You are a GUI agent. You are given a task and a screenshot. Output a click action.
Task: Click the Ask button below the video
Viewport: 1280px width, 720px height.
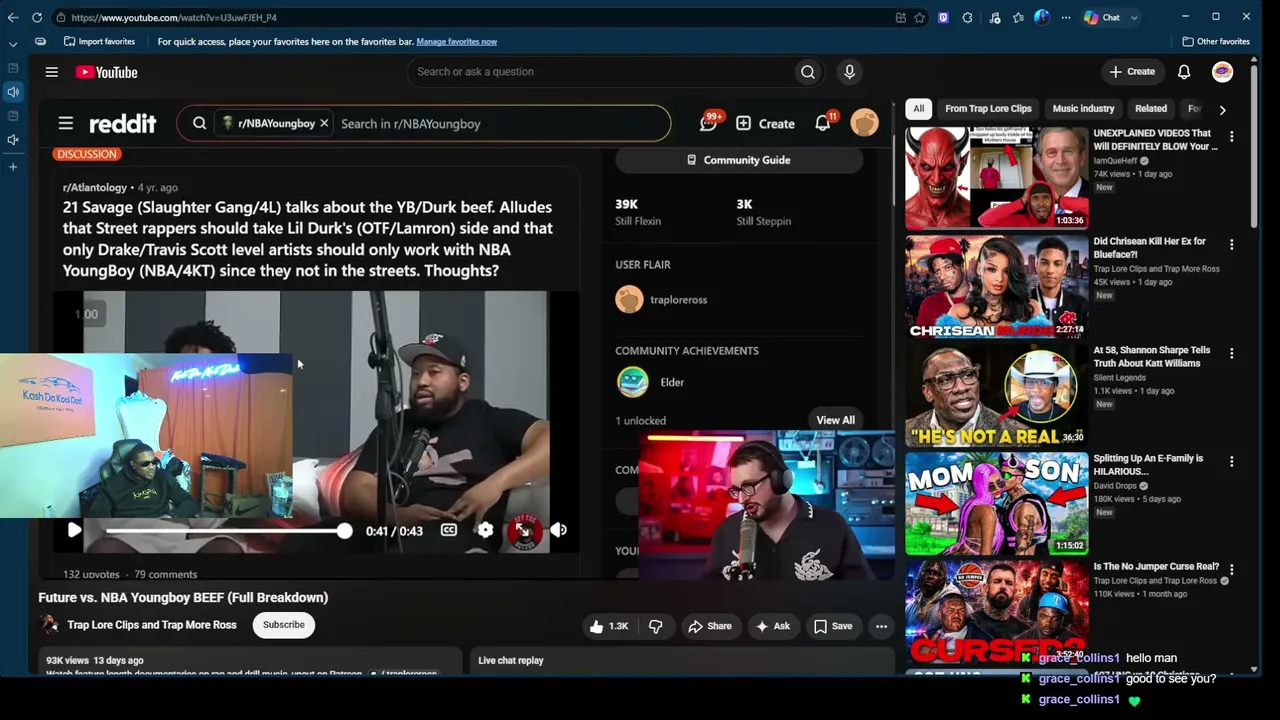tap(772, 626)
